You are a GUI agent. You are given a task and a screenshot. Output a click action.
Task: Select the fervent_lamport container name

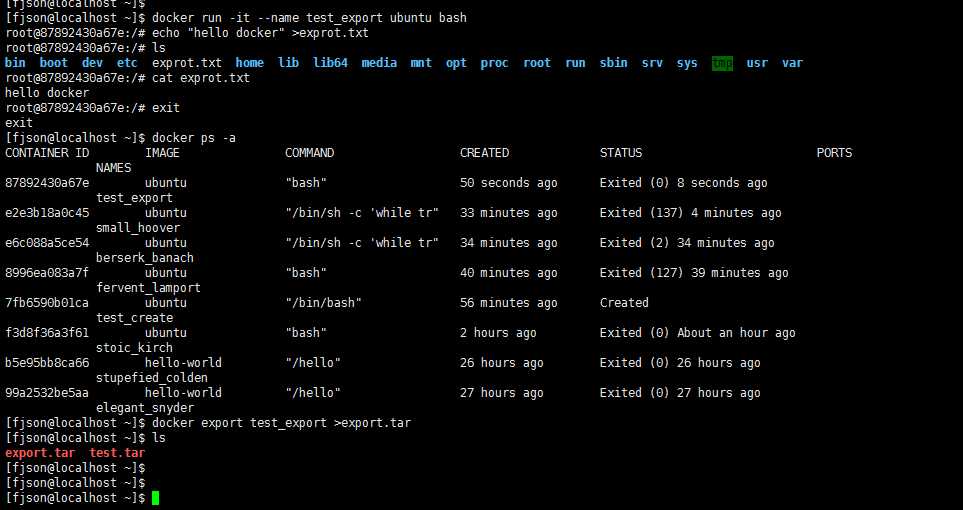pos(149,288)
